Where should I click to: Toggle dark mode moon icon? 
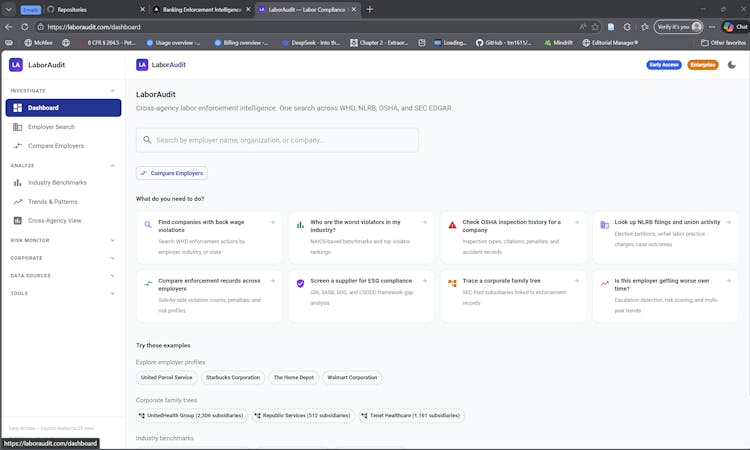731,65
